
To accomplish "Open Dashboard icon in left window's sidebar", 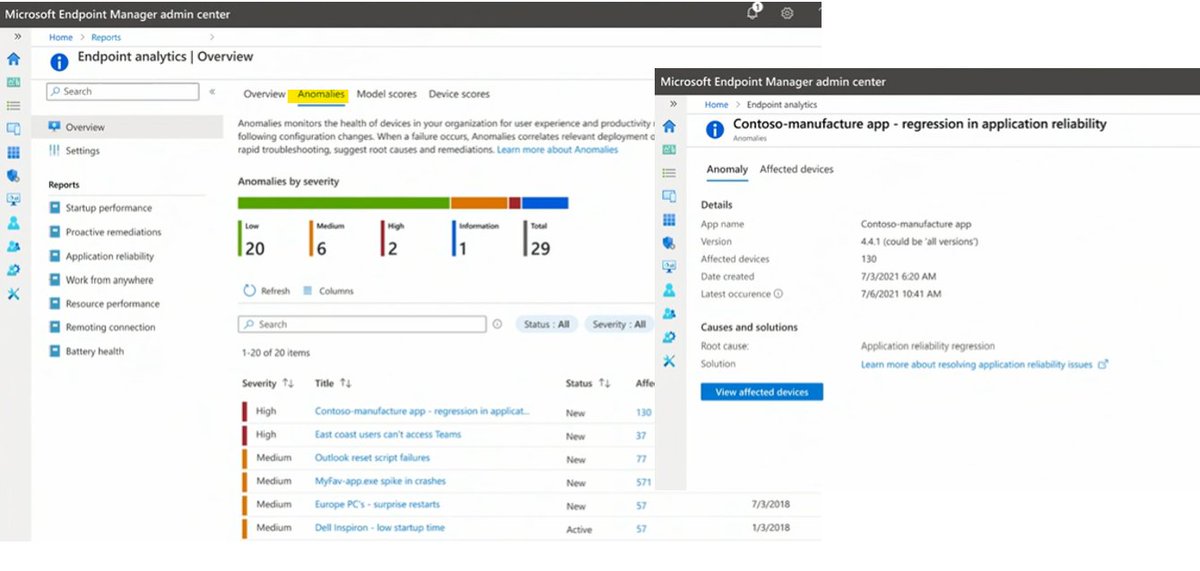I will pos(13,82).
